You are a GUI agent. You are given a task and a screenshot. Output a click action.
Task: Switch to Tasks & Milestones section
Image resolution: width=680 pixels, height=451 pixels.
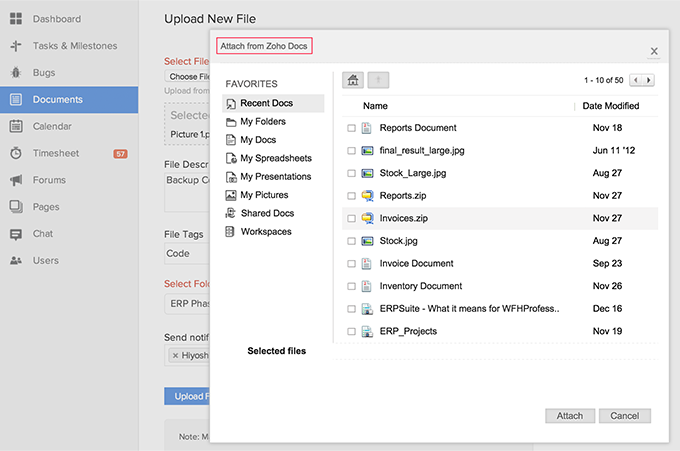coord(74,46)
